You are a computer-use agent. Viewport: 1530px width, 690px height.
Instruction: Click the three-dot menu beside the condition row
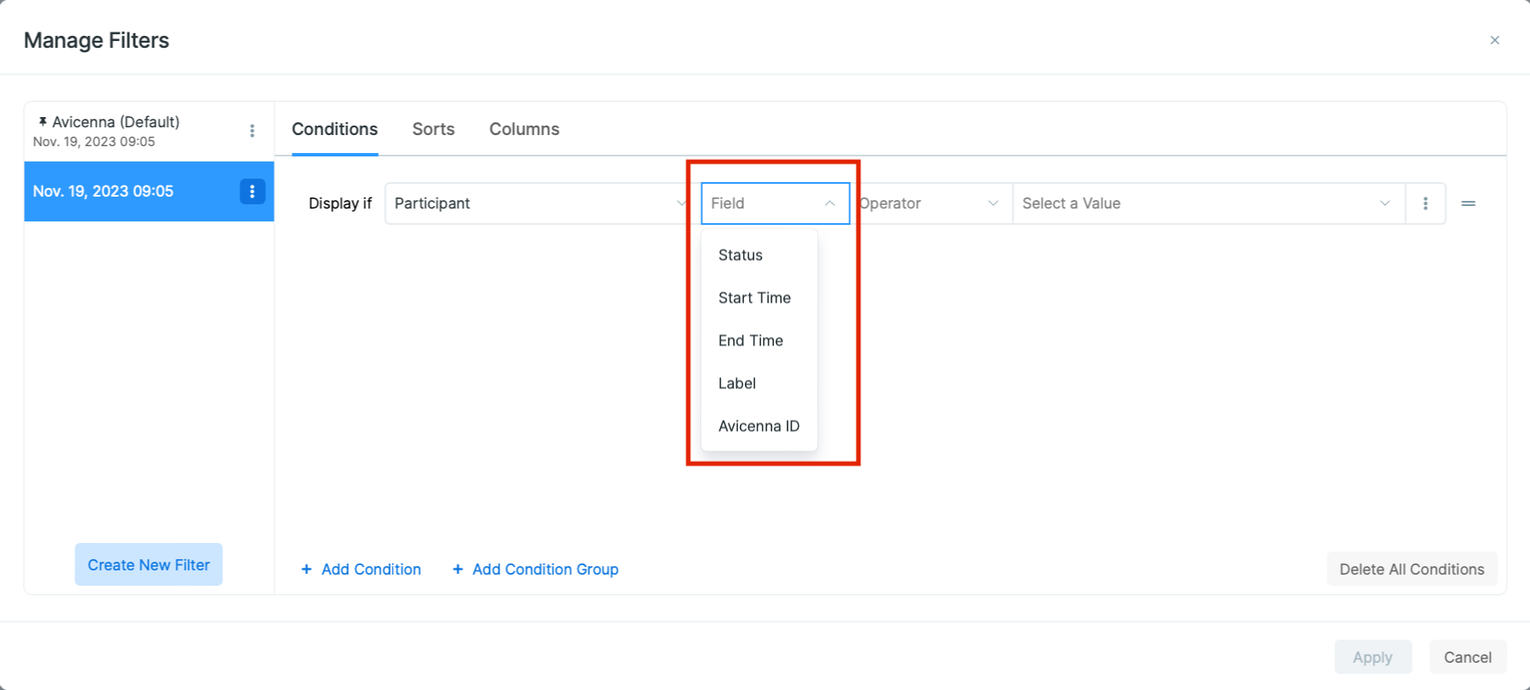tap(1425, 203)
